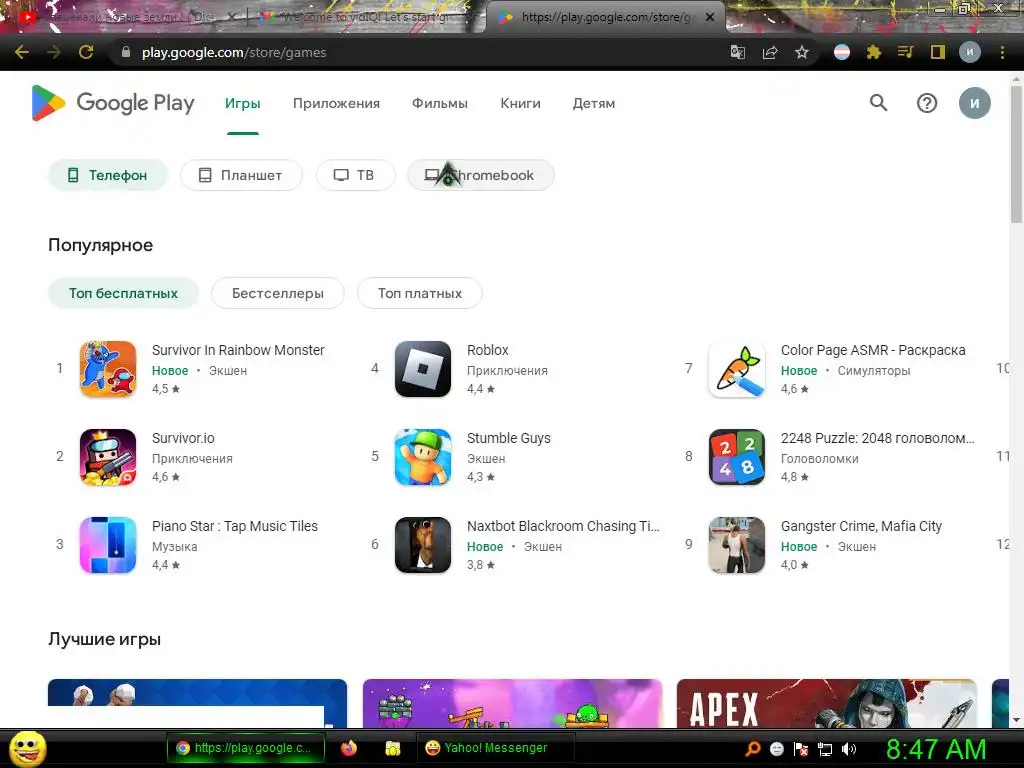Toggle the browser side panel icon
This screenshot has height=768, width=1024.
click(938, 52)
